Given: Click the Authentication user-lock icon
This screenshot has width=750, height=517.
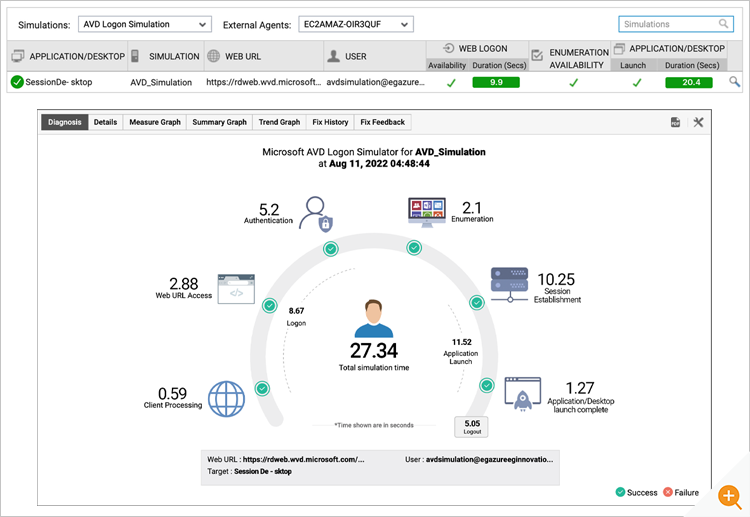Looking at the screenshot, I should point(316,214).
